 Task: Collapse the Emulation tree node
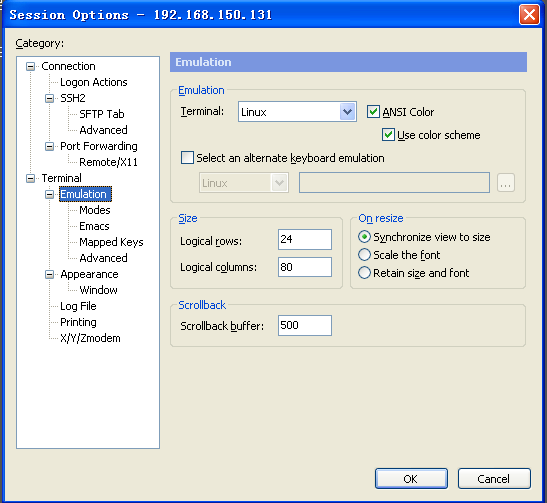50,194
